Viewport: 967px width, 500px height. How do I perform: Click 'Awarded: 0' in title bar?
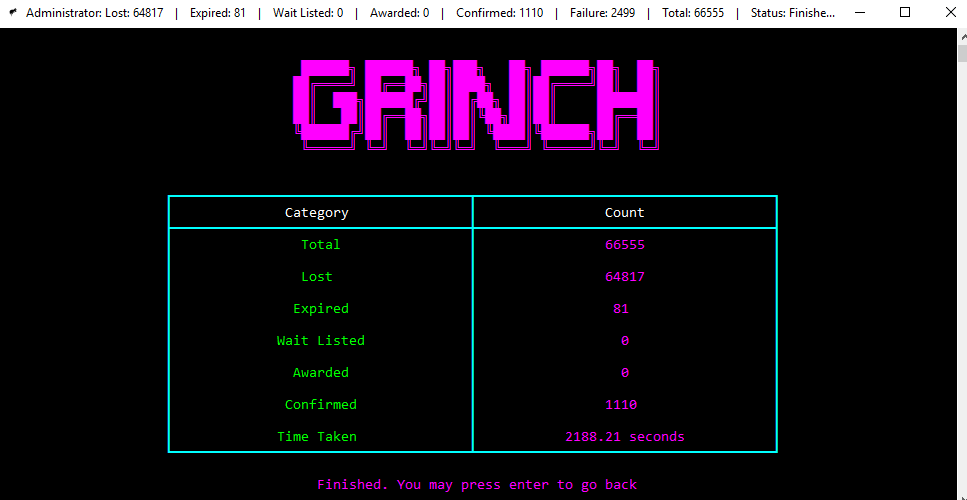(400, 13)
